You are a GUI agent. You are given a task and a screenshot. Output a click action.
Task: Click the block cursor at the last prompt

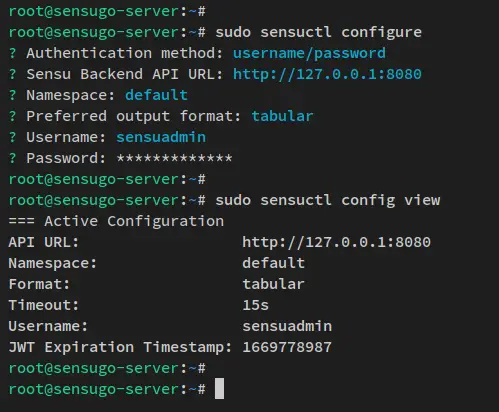[219, 388]
